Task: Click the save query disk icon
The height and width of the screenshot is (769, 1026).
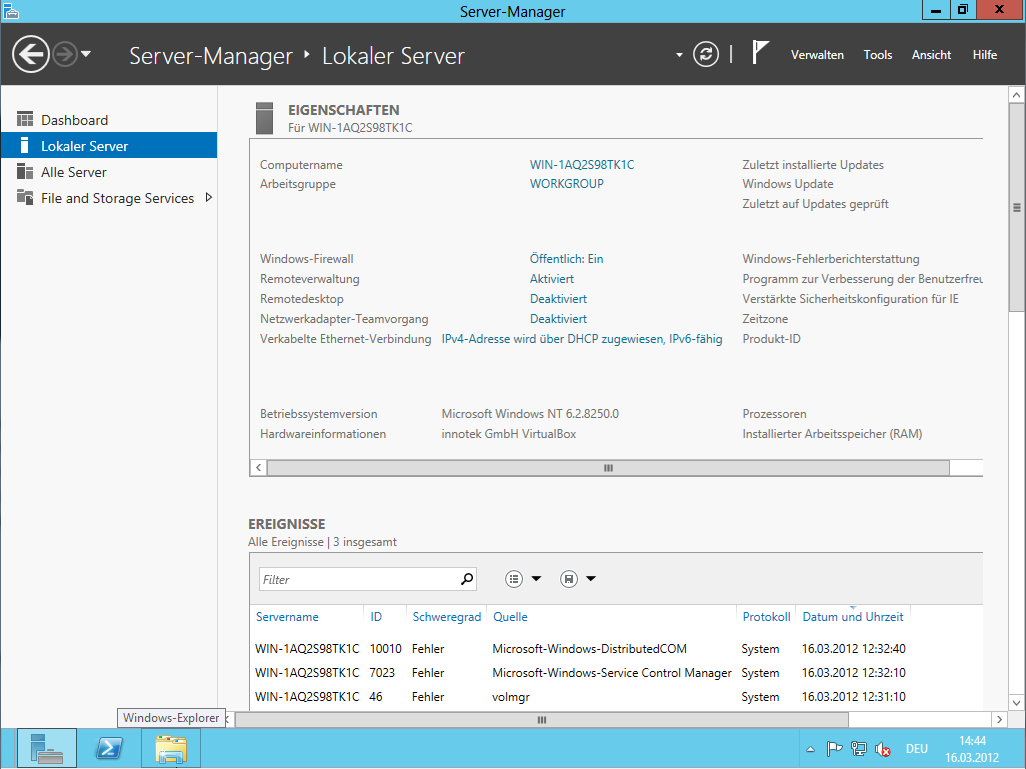Action: (569, 579)
